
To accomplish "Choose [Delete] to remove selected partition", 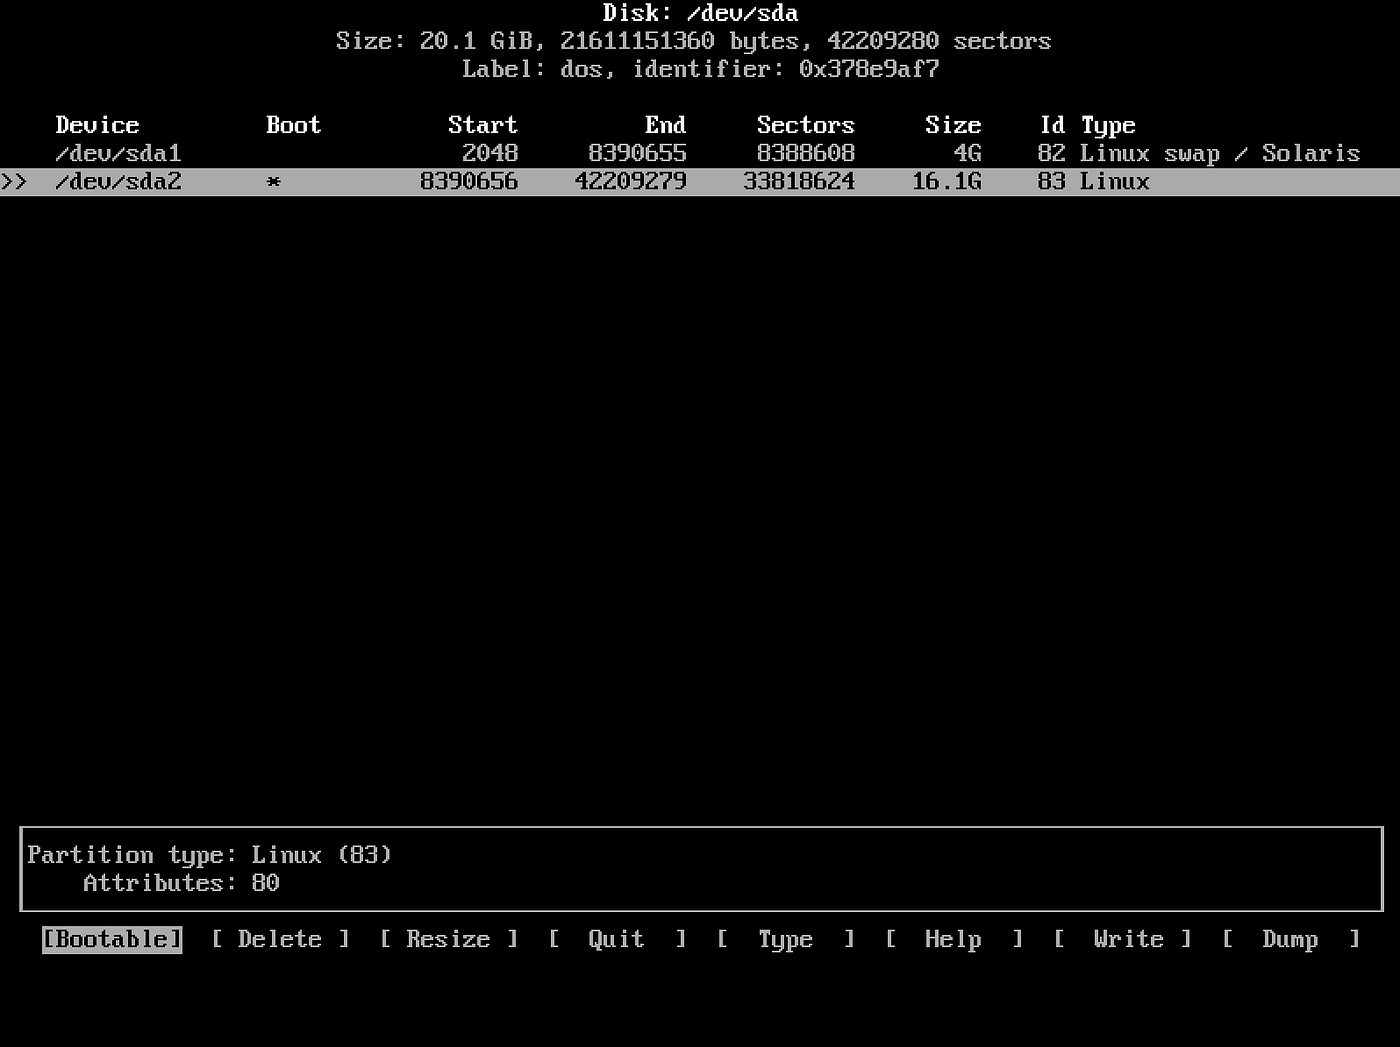I will coord(279,939).
